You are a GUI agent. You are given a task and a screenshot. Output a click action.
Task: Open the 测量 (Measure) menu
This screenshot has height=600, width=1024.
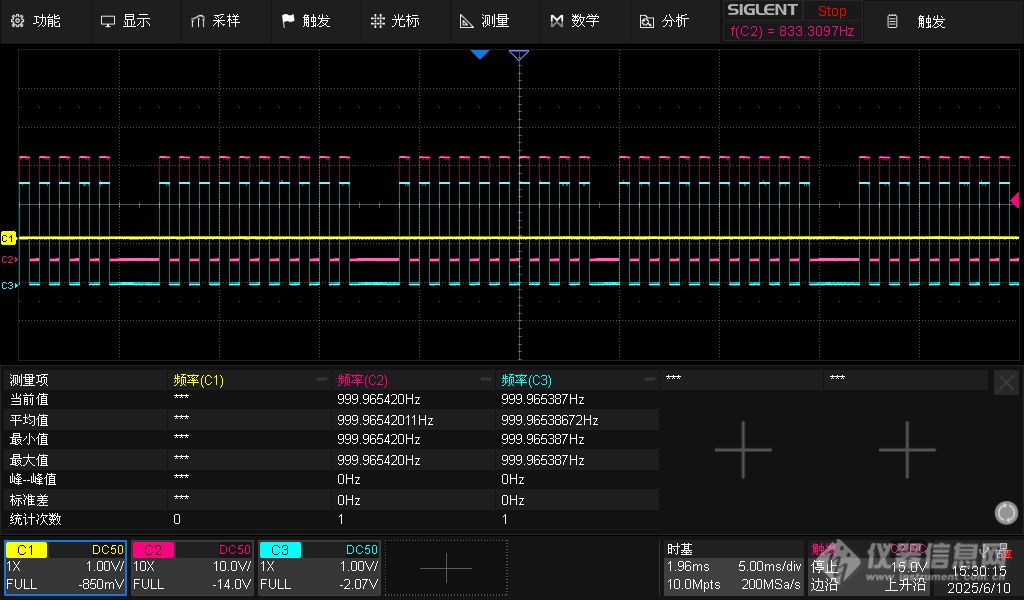484,21
